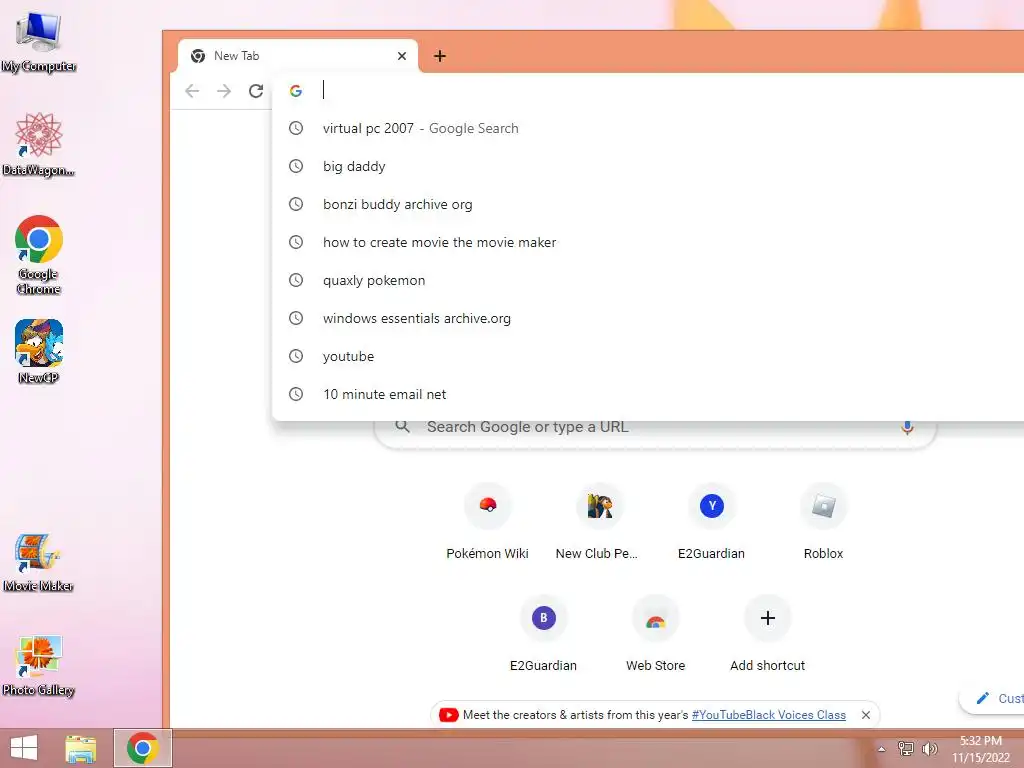1024x768 pixels.
Task: Click Add shortcut button
Action: pos(767,635)
